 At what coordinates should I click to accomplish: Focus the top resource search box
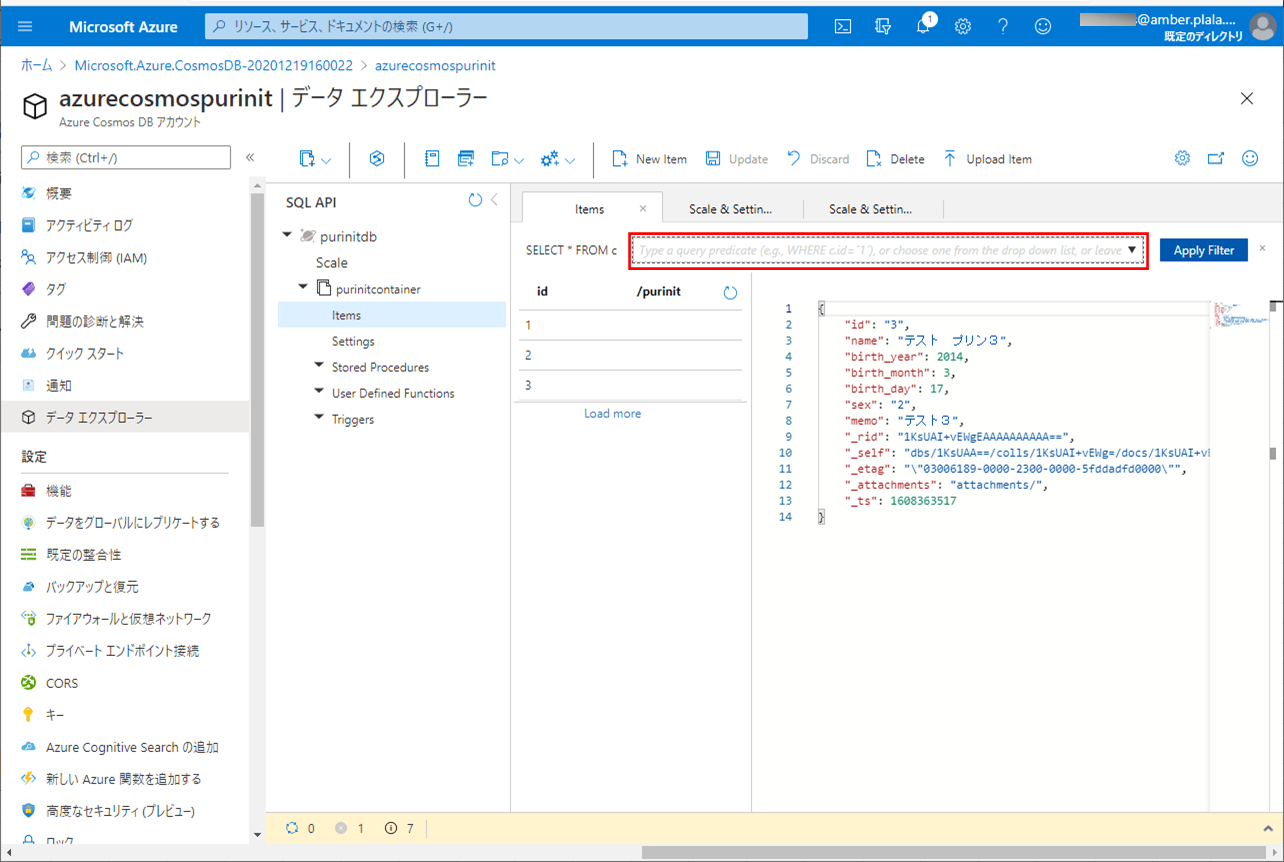point(507,27)
